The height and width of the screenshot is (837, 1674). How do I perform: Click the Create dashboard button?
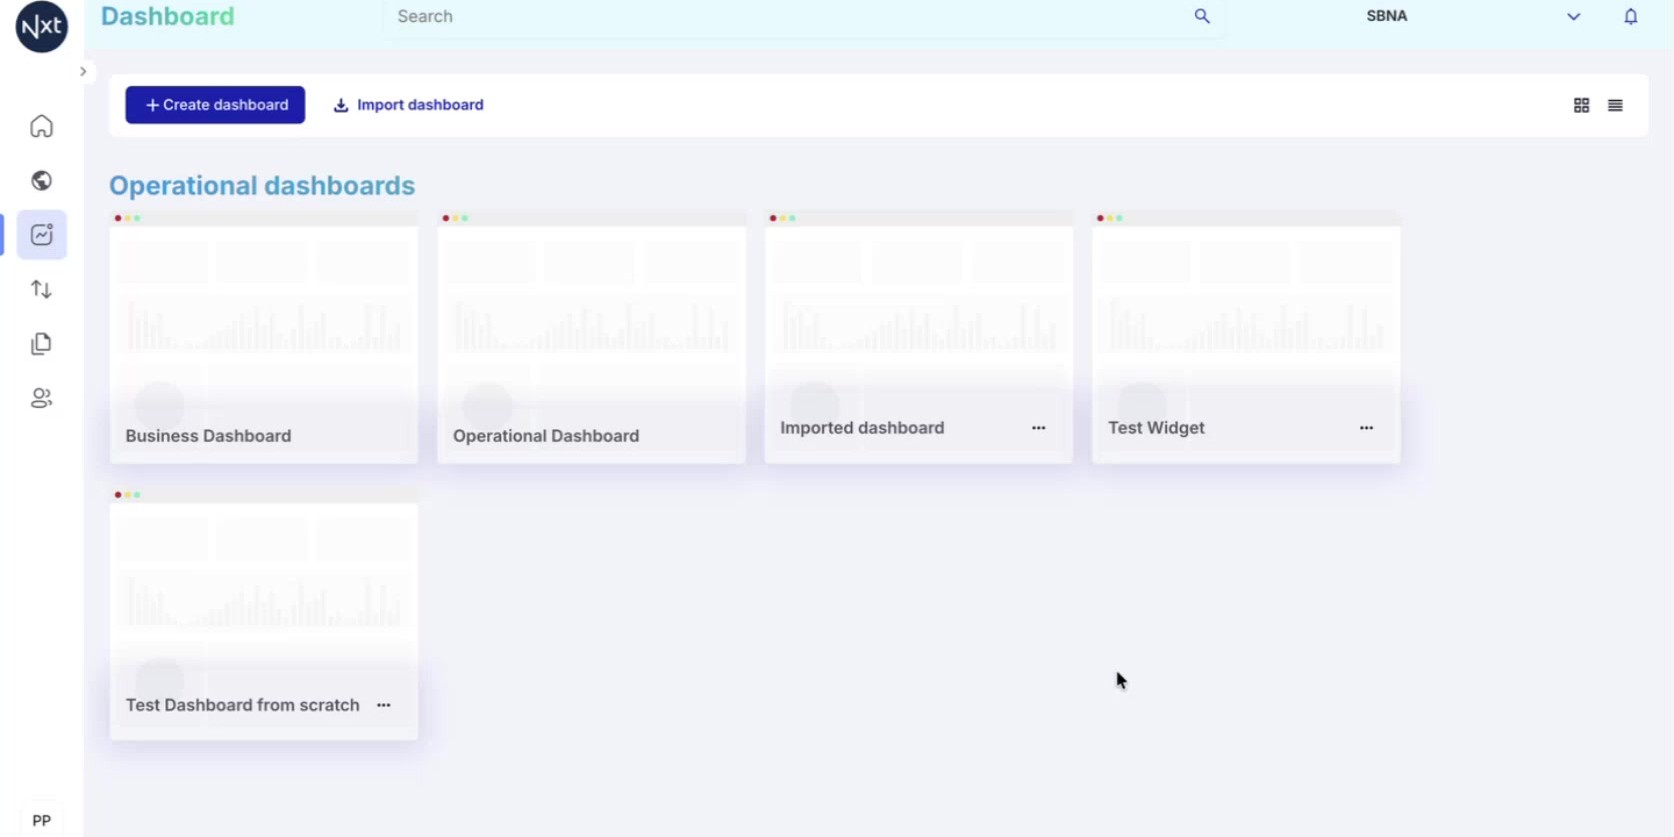(x=215, y=105)
